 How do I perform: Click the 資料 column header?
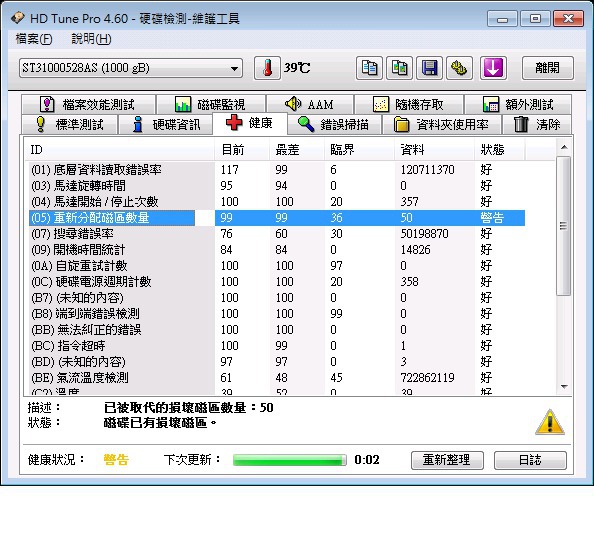(x=435, y=150)
